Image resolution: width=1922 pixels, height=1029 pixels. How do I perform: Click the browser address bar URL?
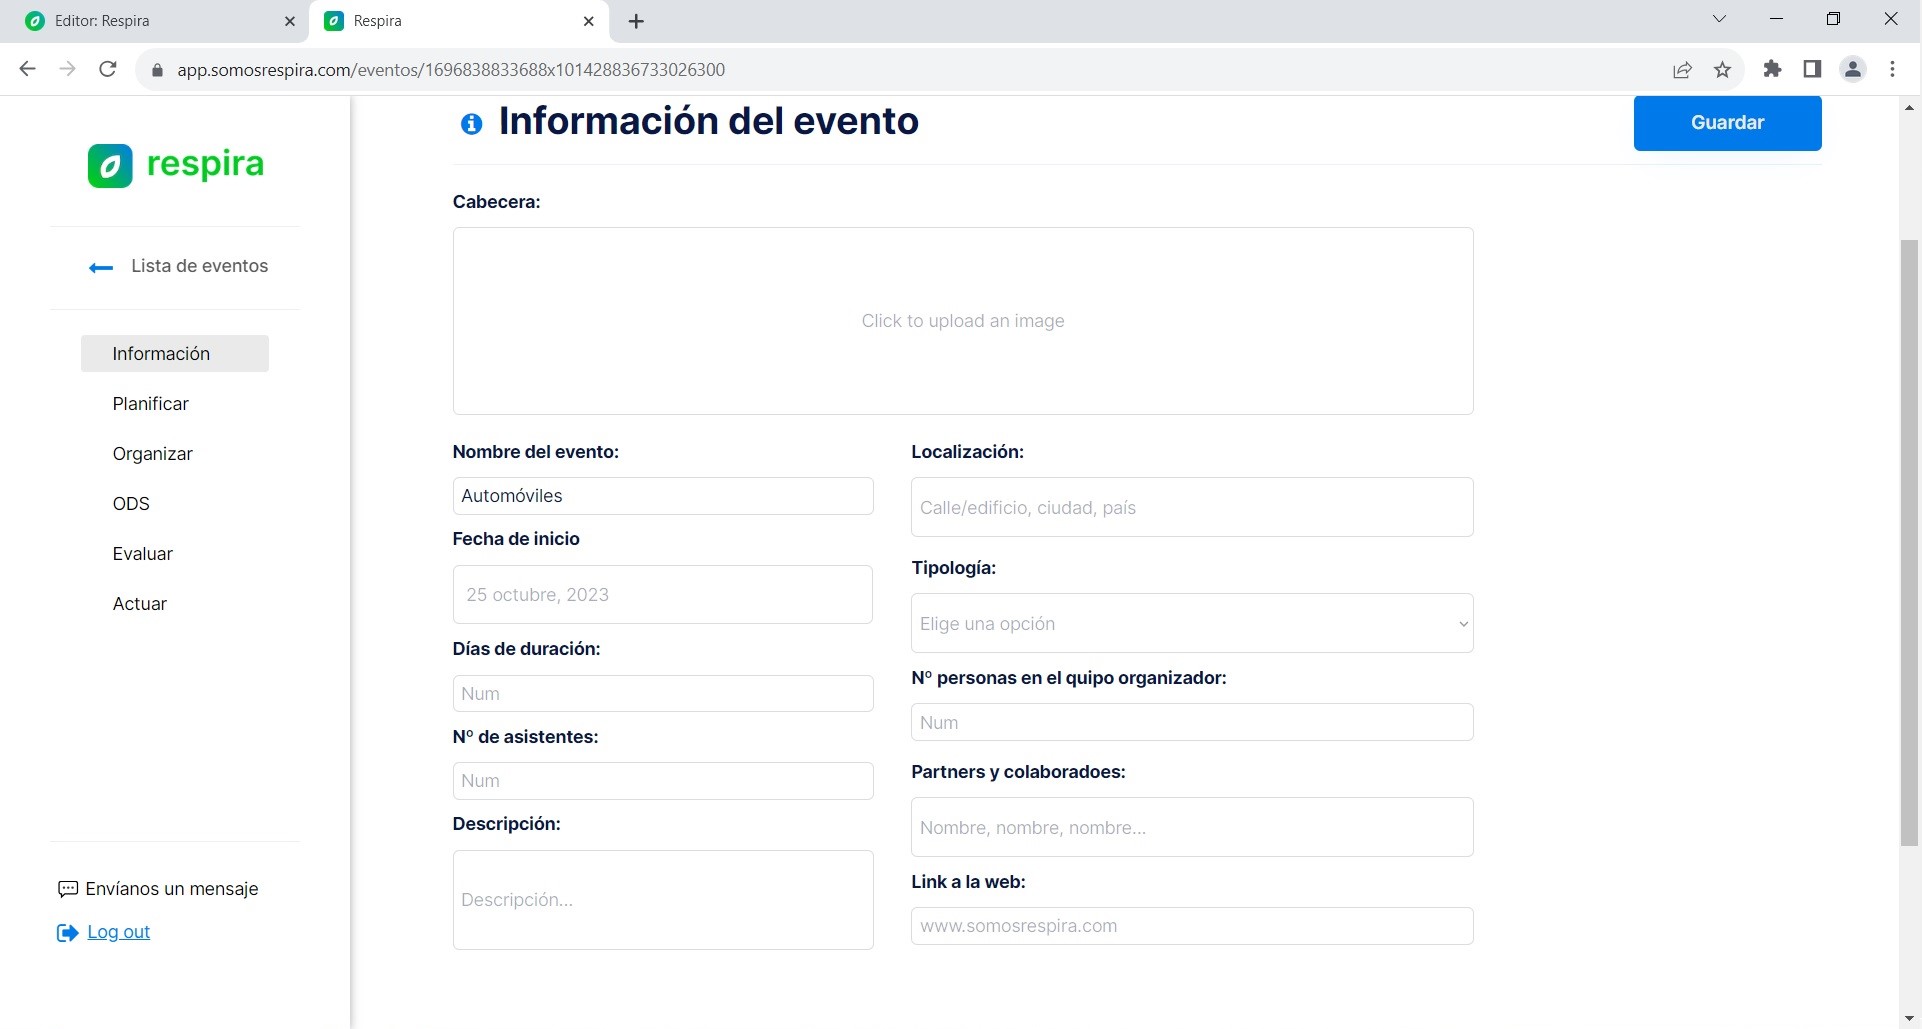click(x=451, y=70)
